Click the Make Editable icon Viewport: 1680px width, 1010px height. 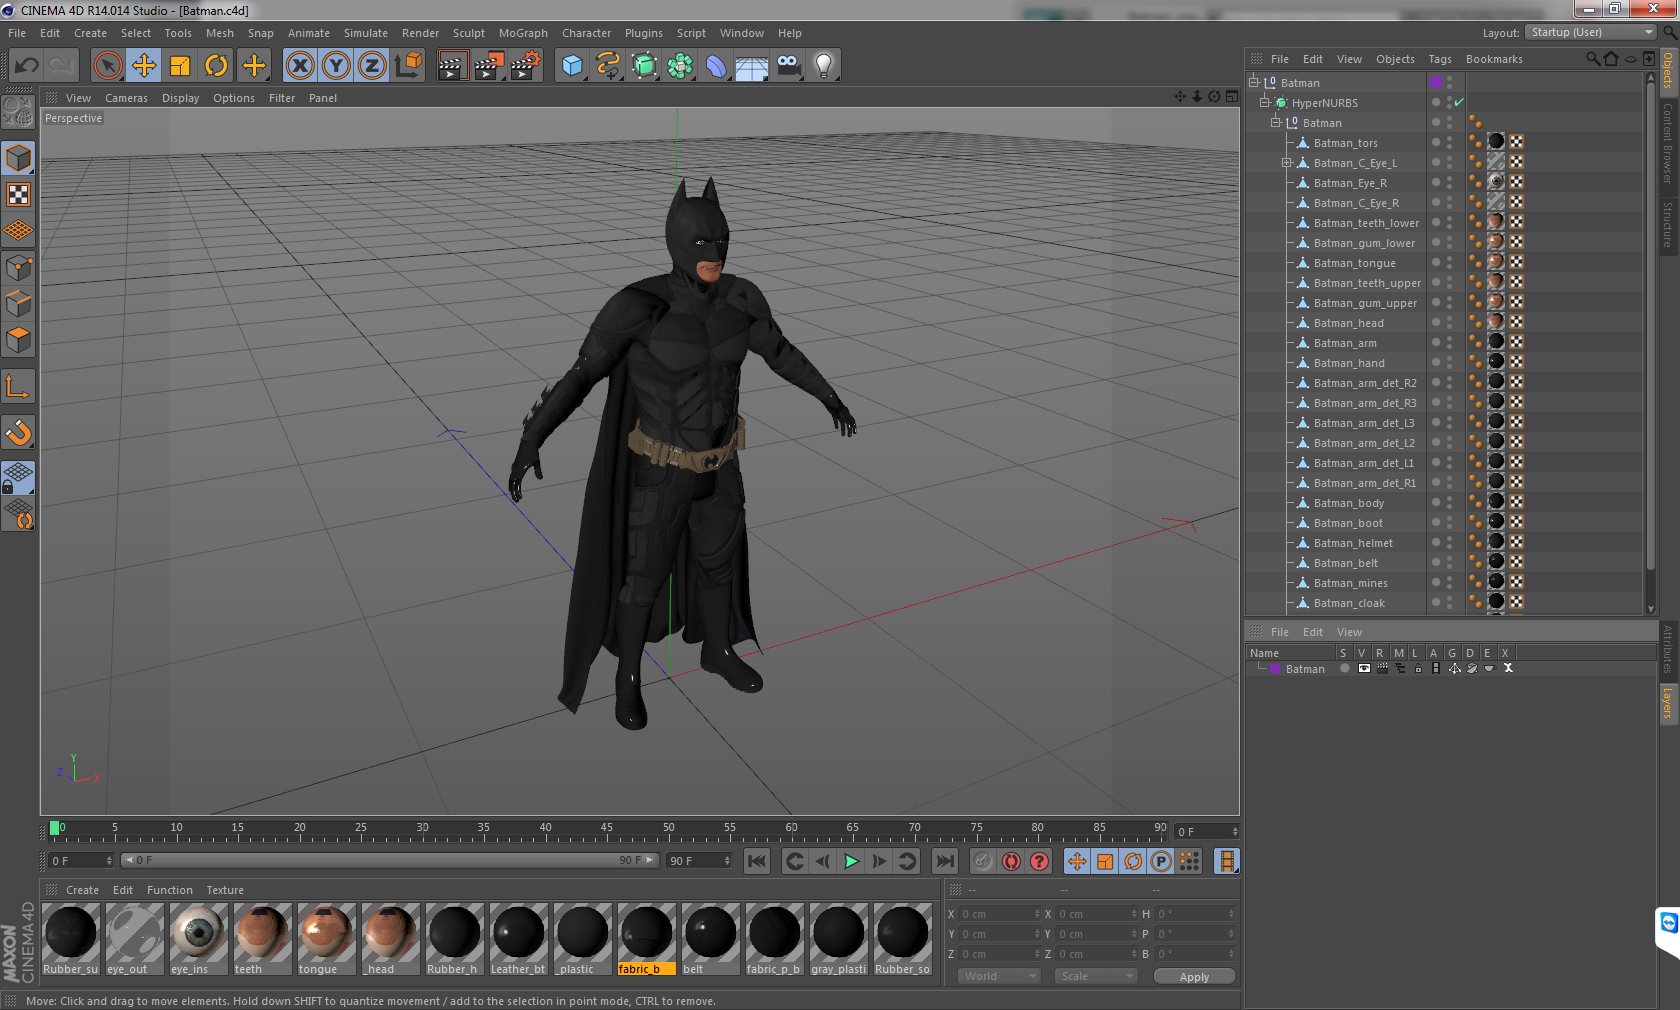pyautogui.click(x=18, y=112)
